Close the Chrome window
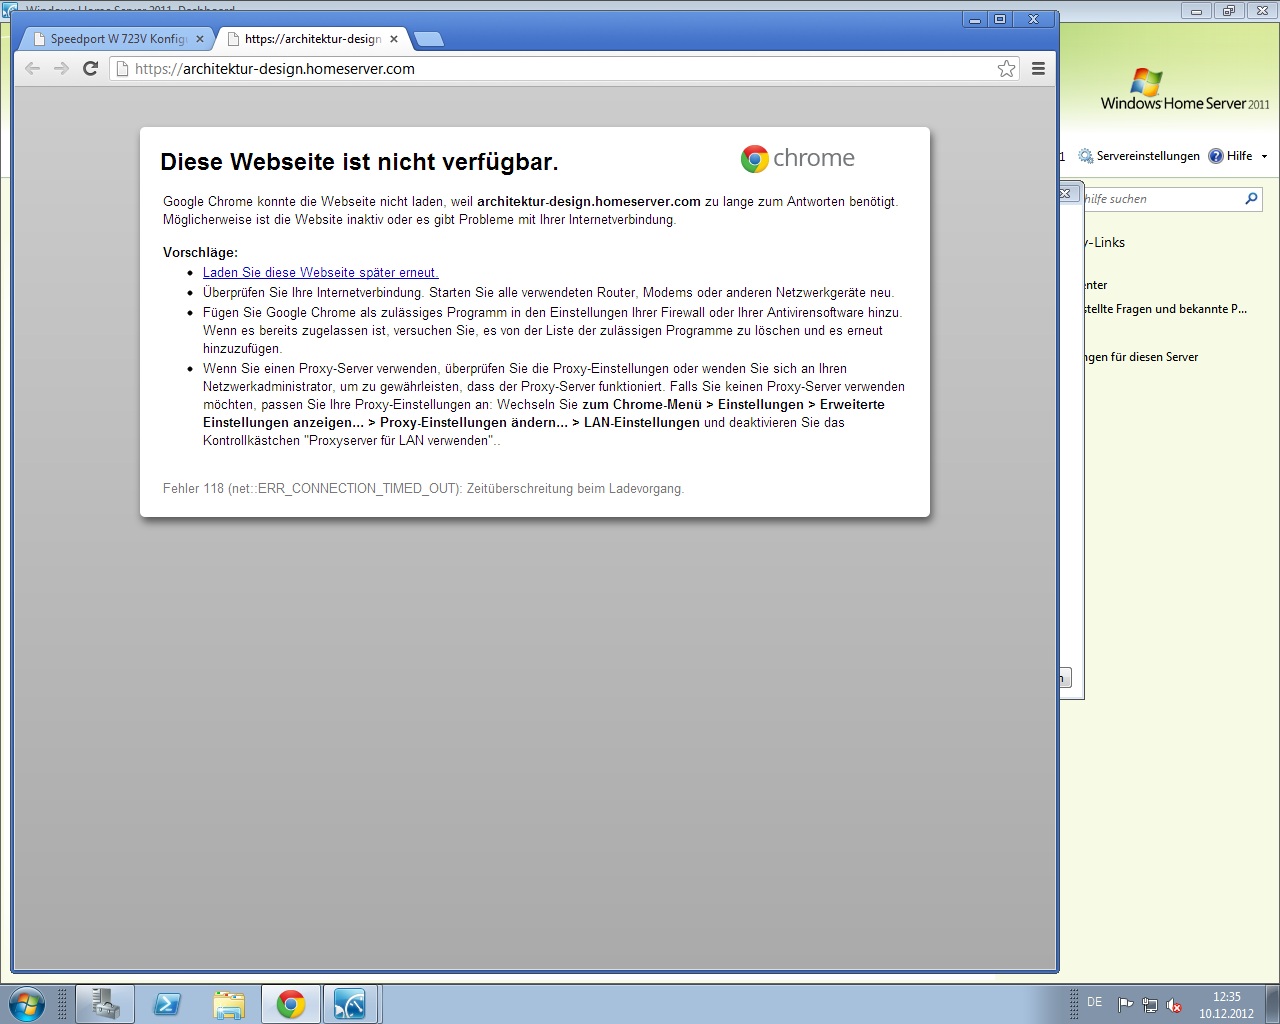 (x=1034, y=19)
